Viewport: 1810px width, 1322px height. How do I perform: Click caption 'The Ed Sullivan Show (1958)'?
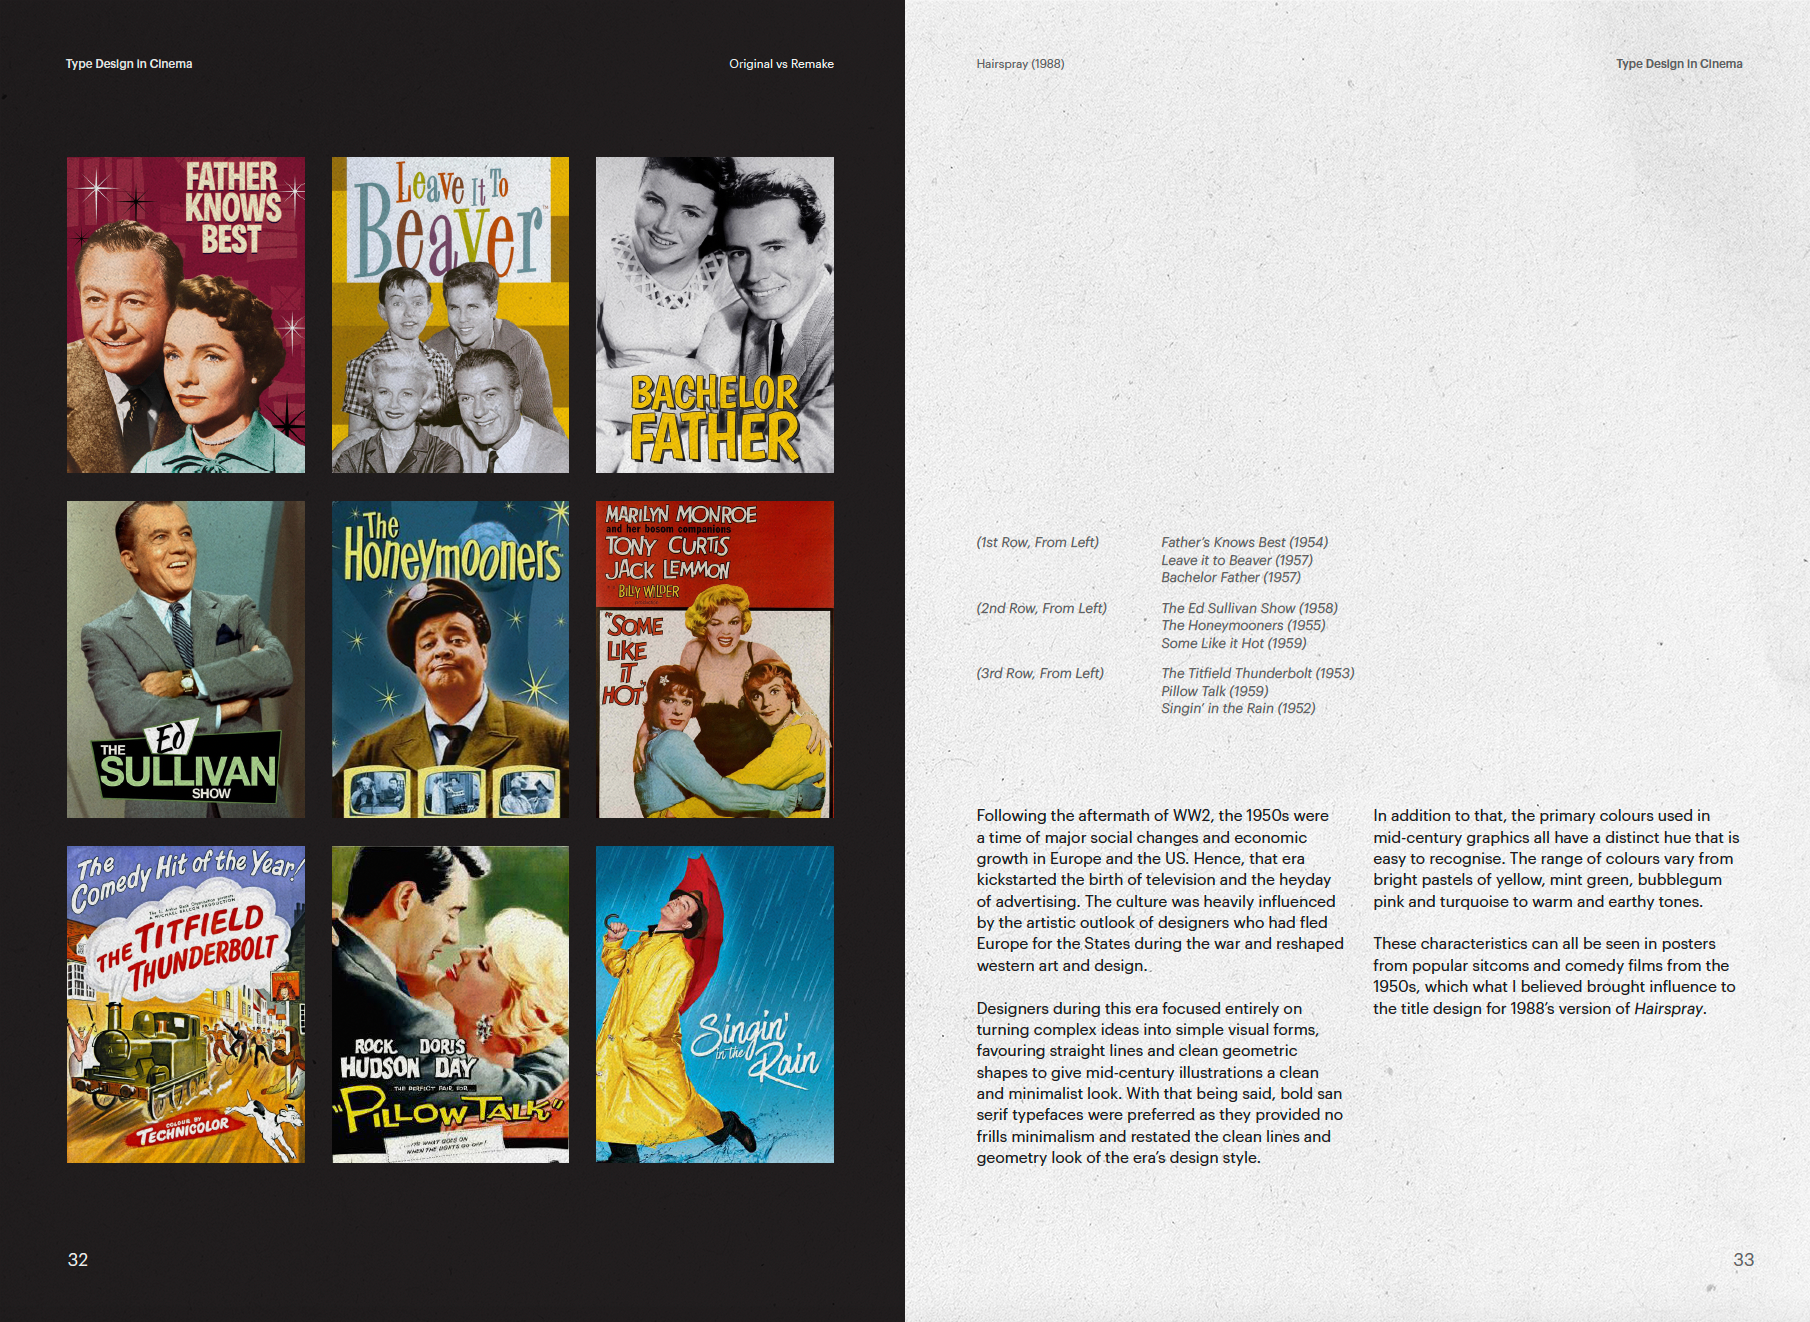tap(1249, 608)
